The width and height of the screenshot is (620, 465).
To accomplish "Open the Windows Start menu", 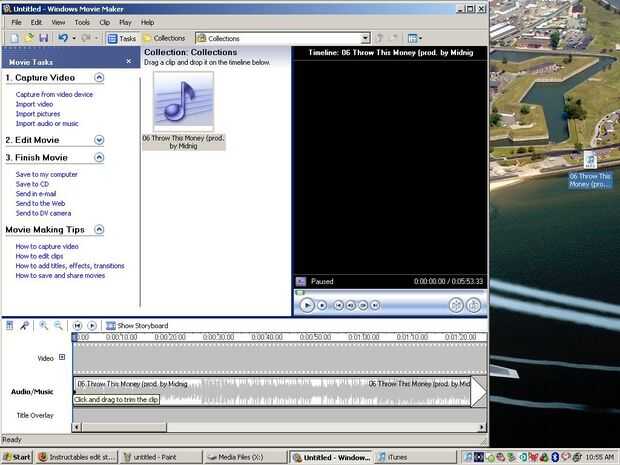I will tap(17, 457).
